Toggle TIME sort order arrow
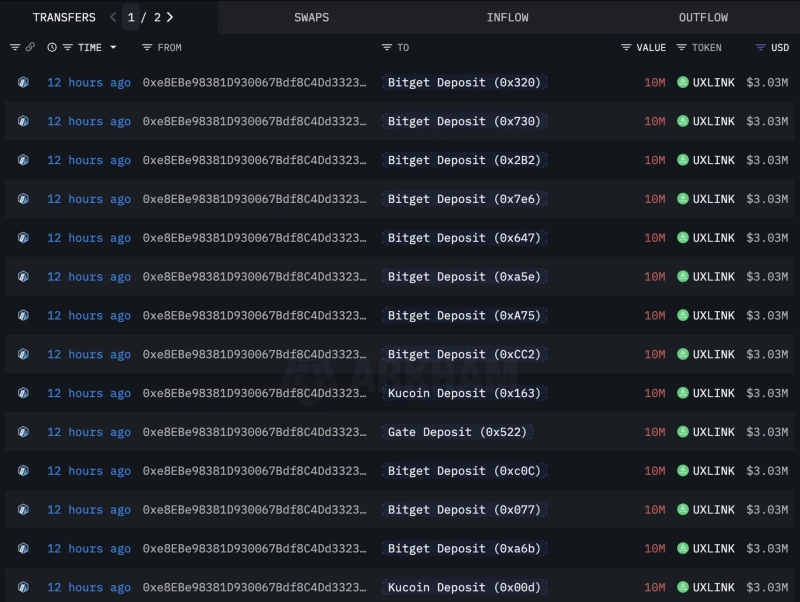Screen dimensions: 800x602 tap(113, 47)
